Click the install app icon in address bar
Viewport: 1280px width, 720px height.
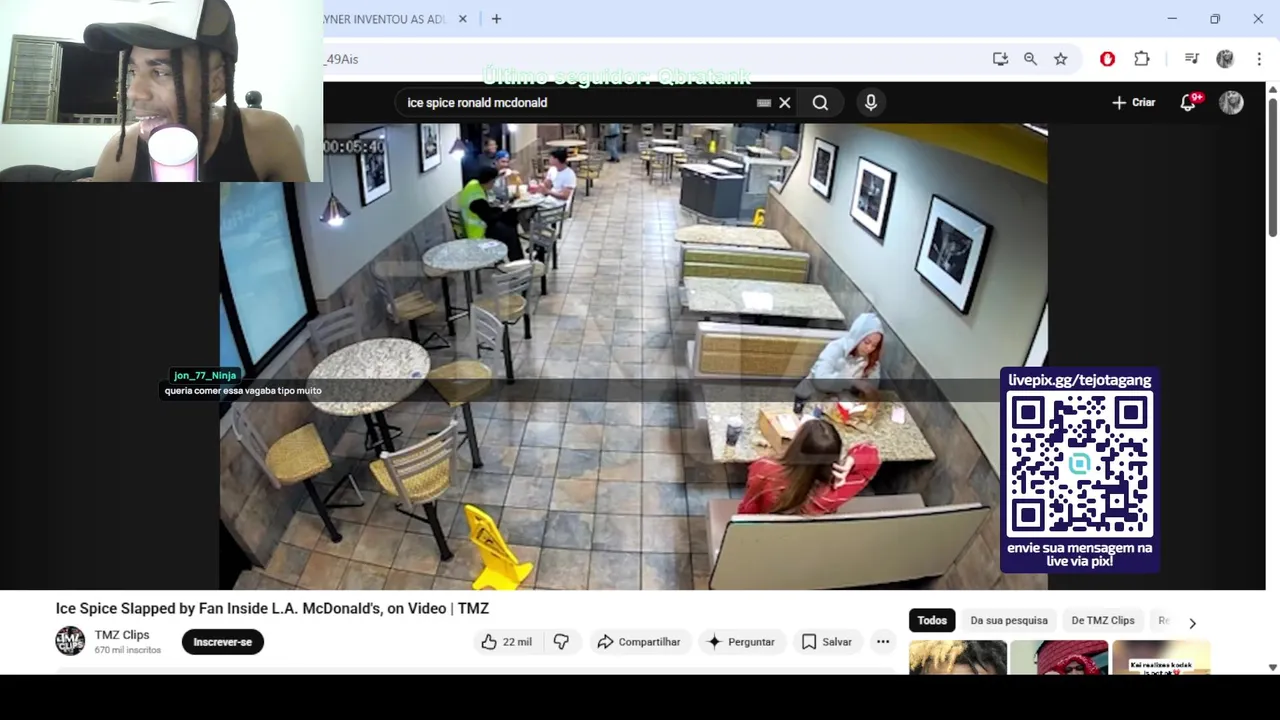click(1000, 59)
